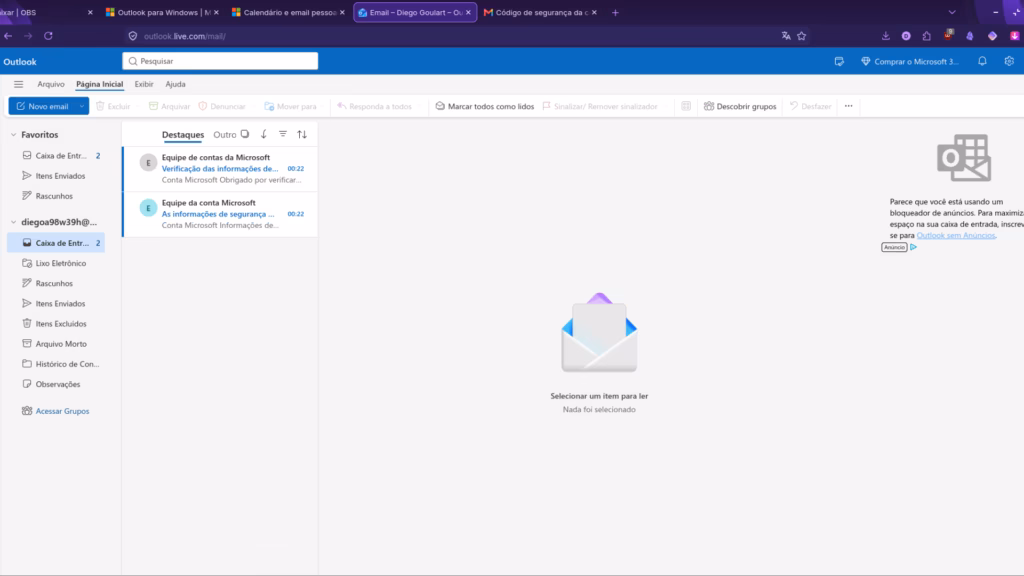Open the browser tab list chevron
1024x576 pixels.
(952, 12)
